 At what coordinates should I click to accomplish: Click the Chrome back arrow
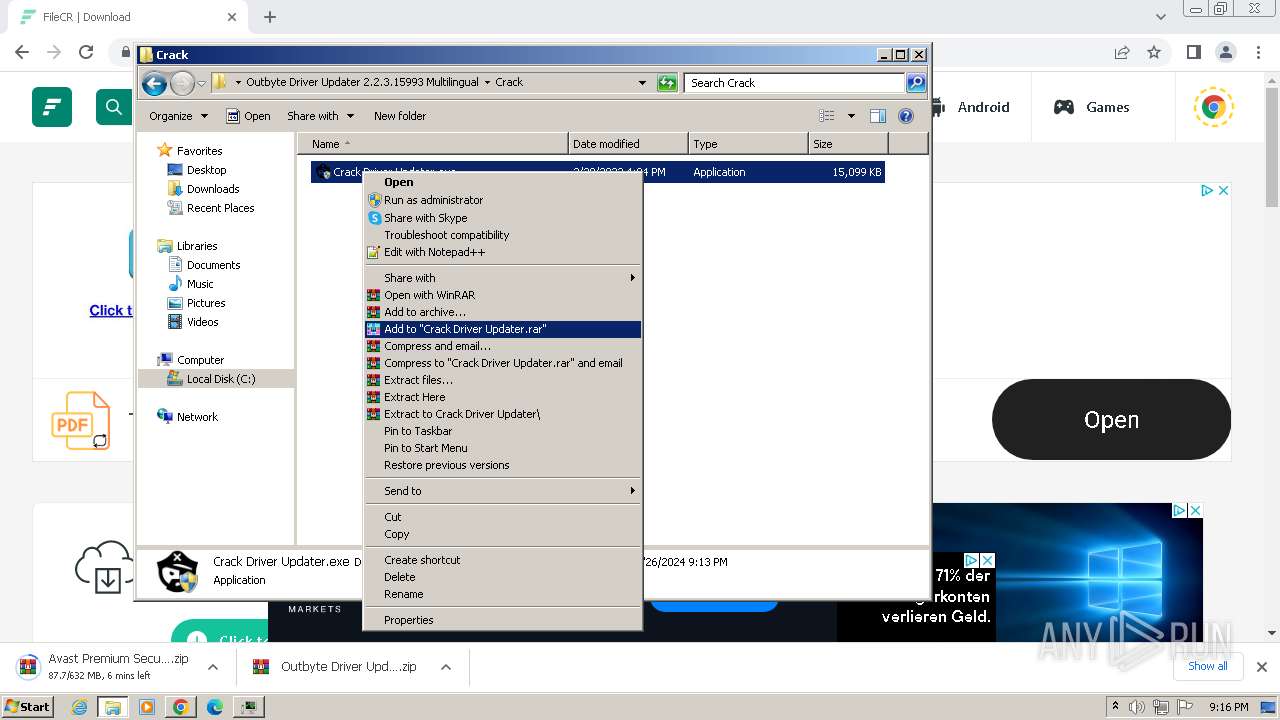tap(22, 52)
